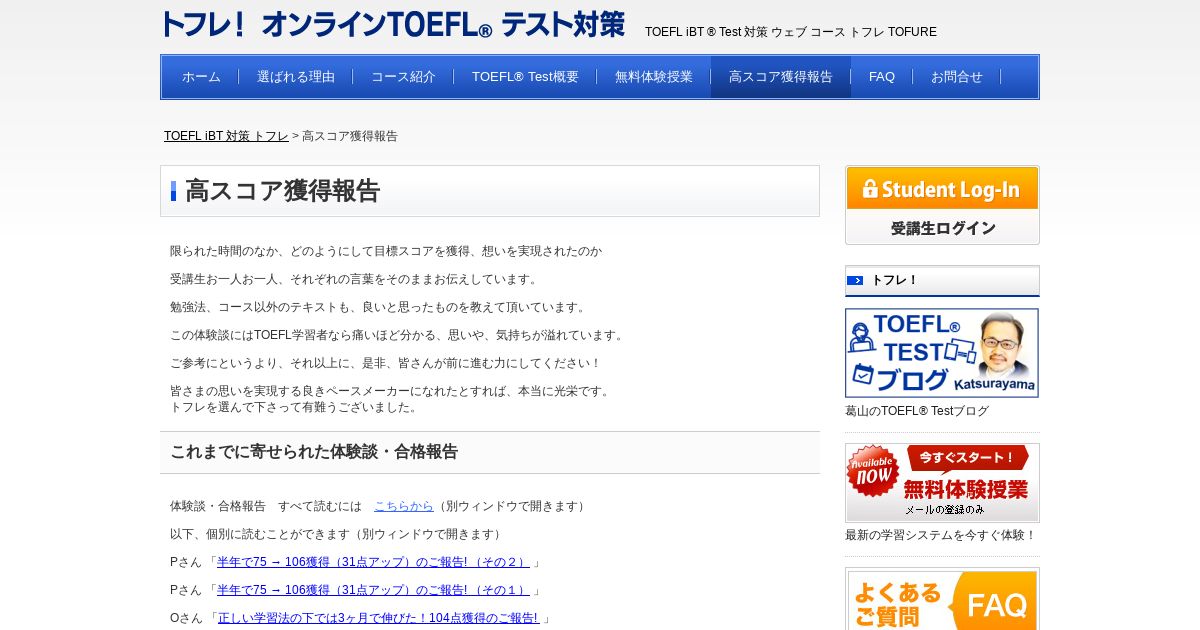The image size is (1200, 630).
Task: Click the 最新の学習システムを今すぐ体験！ caption text
Action: click(941, 535)
